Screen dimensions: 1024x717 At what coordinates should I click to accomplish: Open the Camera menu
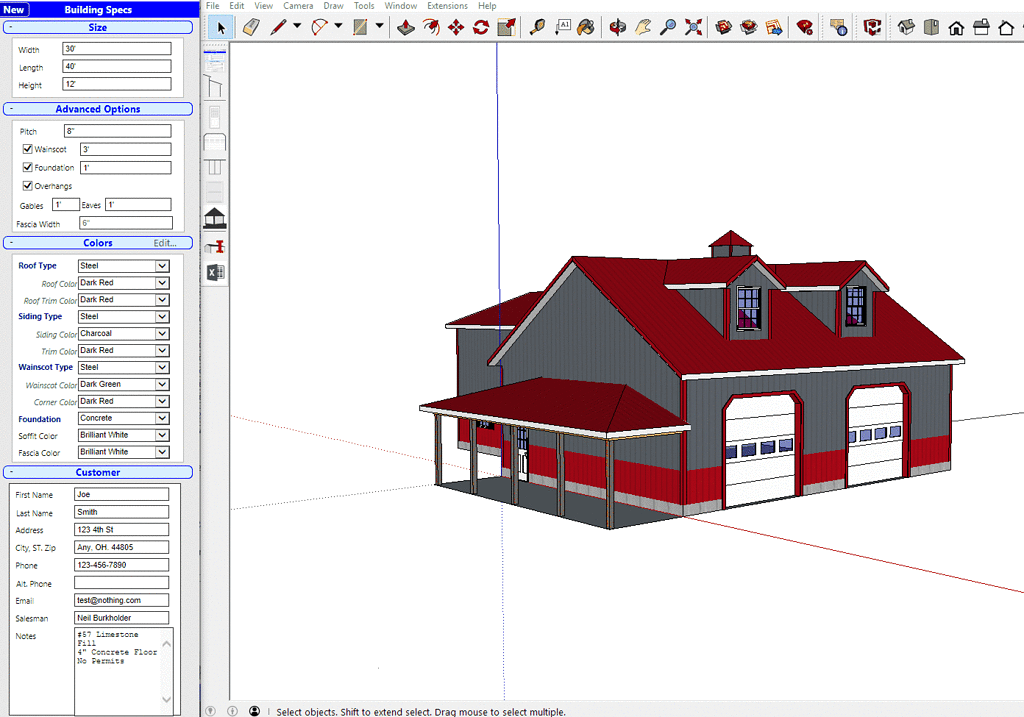(298, 5)
